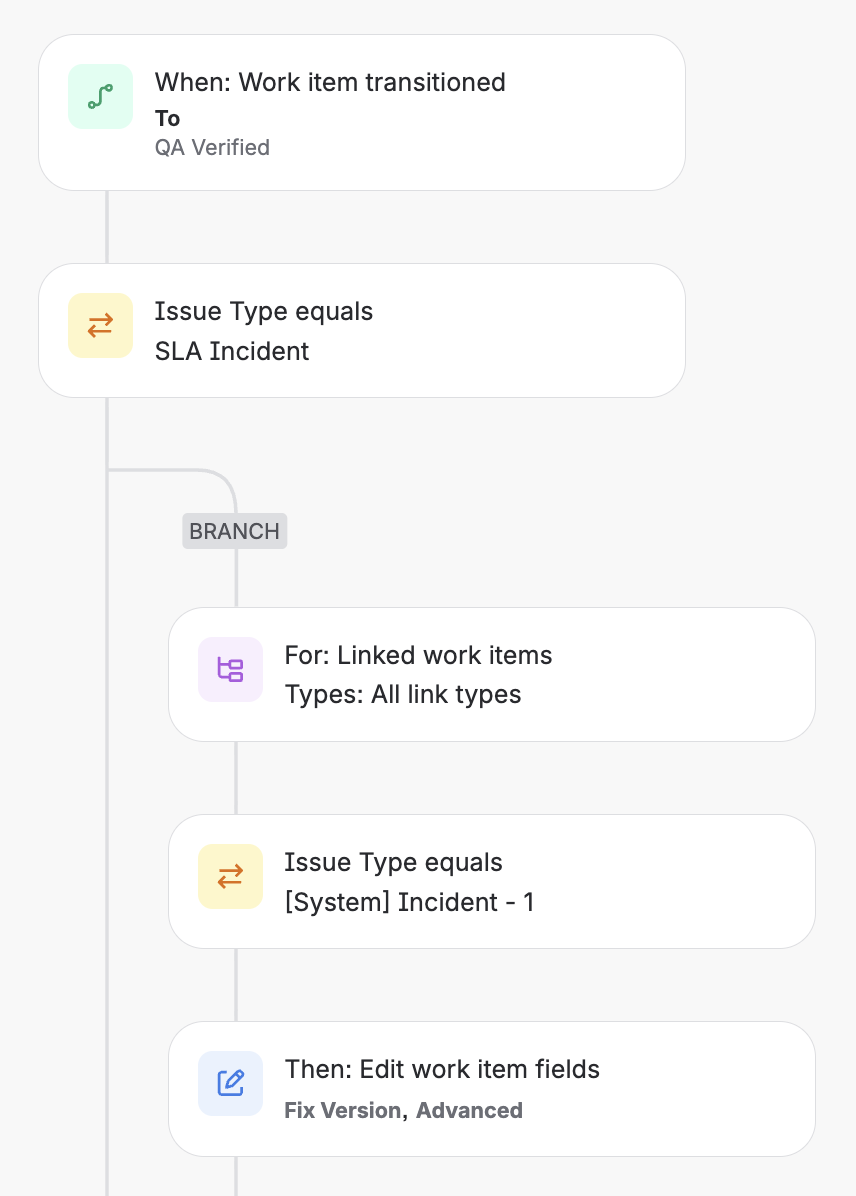The image size is (856, 1196).
Task: Click the BRANCH label tag
Action: [235, 531]
